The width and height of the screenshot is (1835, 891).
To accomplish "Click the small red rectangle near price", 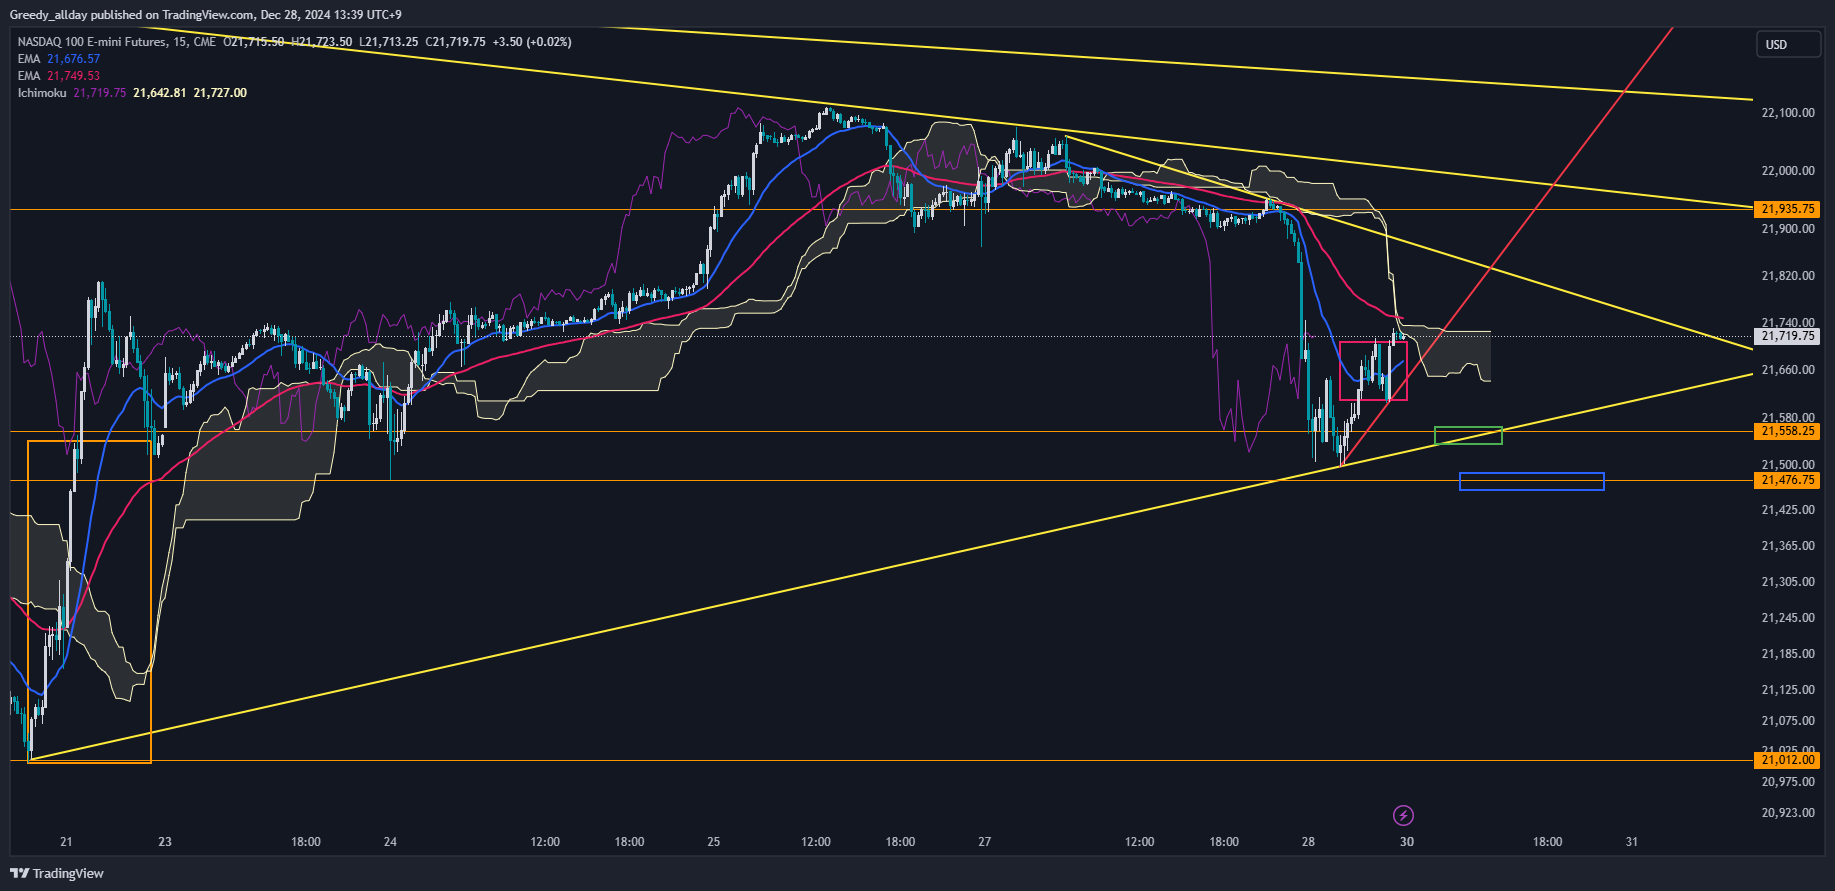I will [x=1373, y=371].
